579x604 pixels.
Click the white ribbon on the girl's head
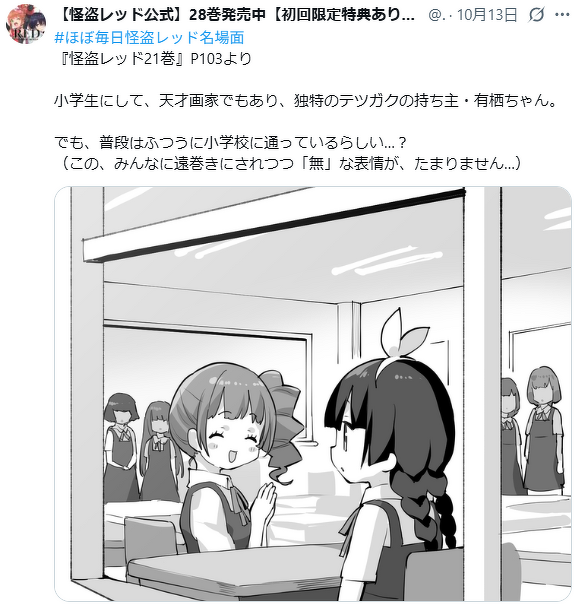click(403, 333)
